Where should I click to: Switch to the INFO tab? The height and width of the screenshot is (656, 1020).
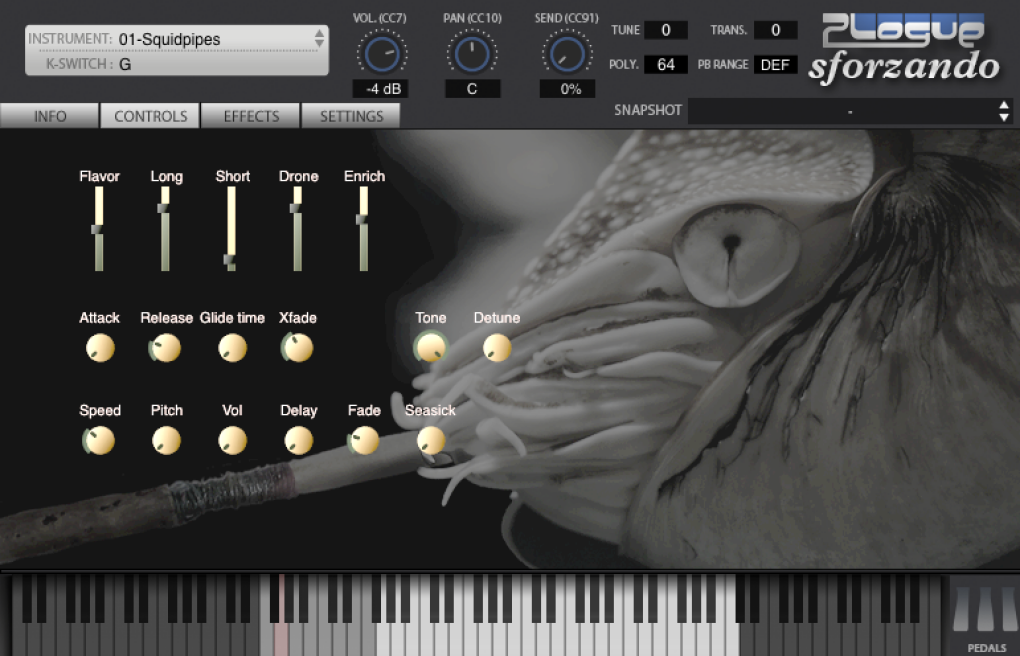[49, 116]
